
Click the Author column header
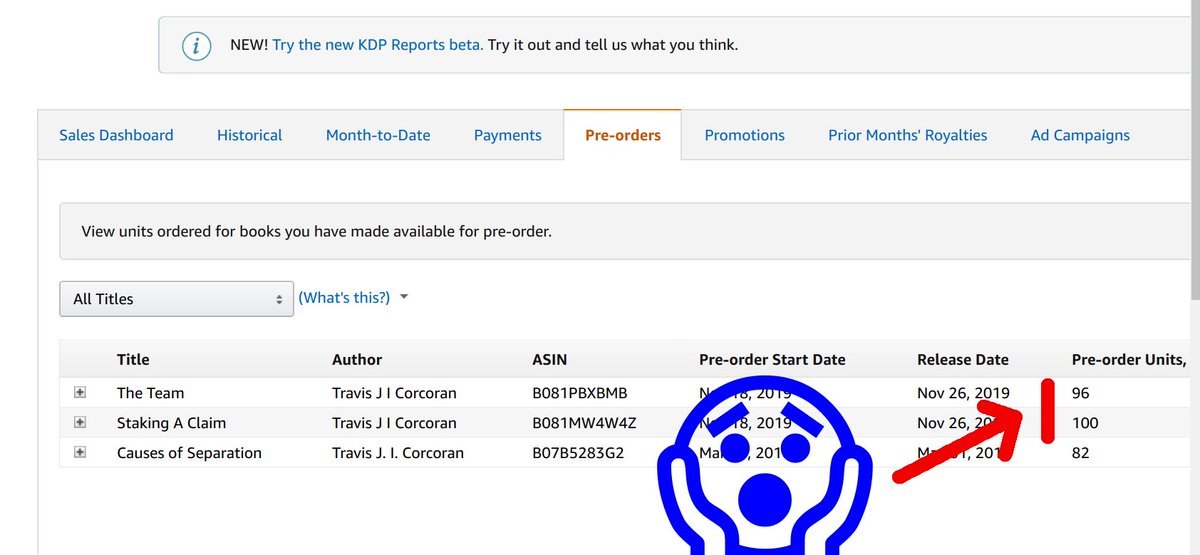click(x=357, y=359)
